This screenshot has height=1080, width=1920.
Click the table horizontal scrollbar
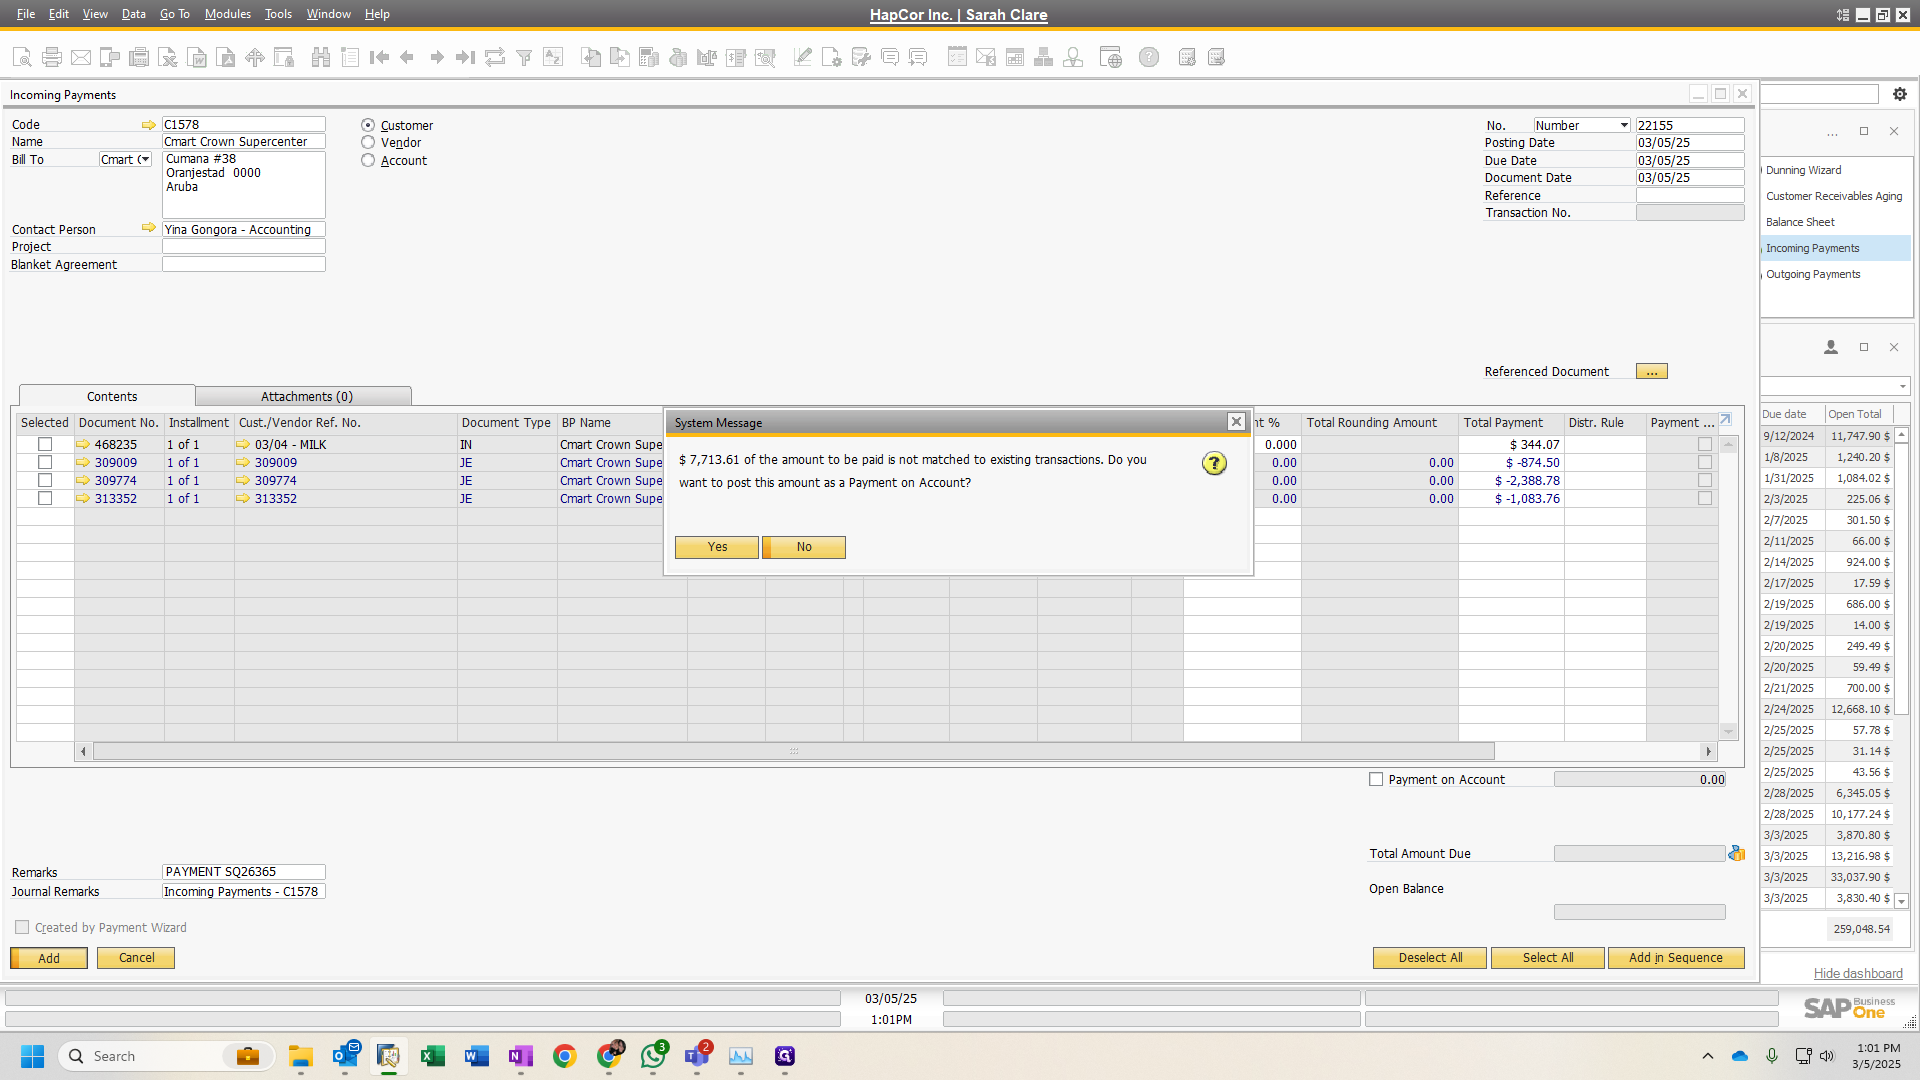click(x=794, y=751)
